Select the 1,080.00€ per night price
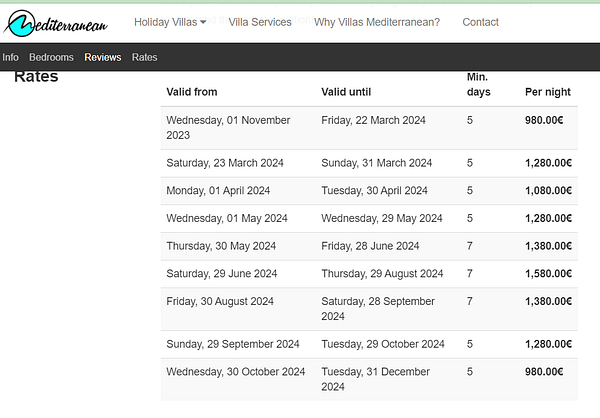This screenshot has width=600, height=418. pos(548,190)
